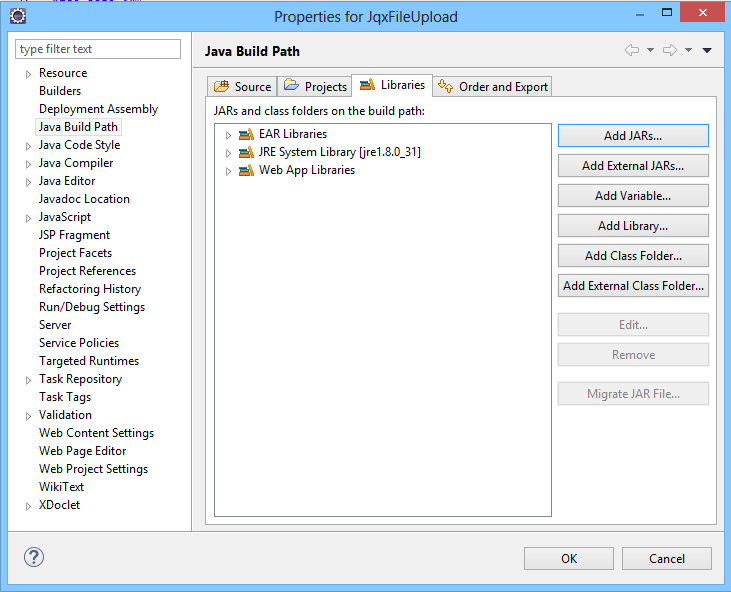The image size is (731, 592).
Task: Open the back history dropdown arrow
Action: 650,50
